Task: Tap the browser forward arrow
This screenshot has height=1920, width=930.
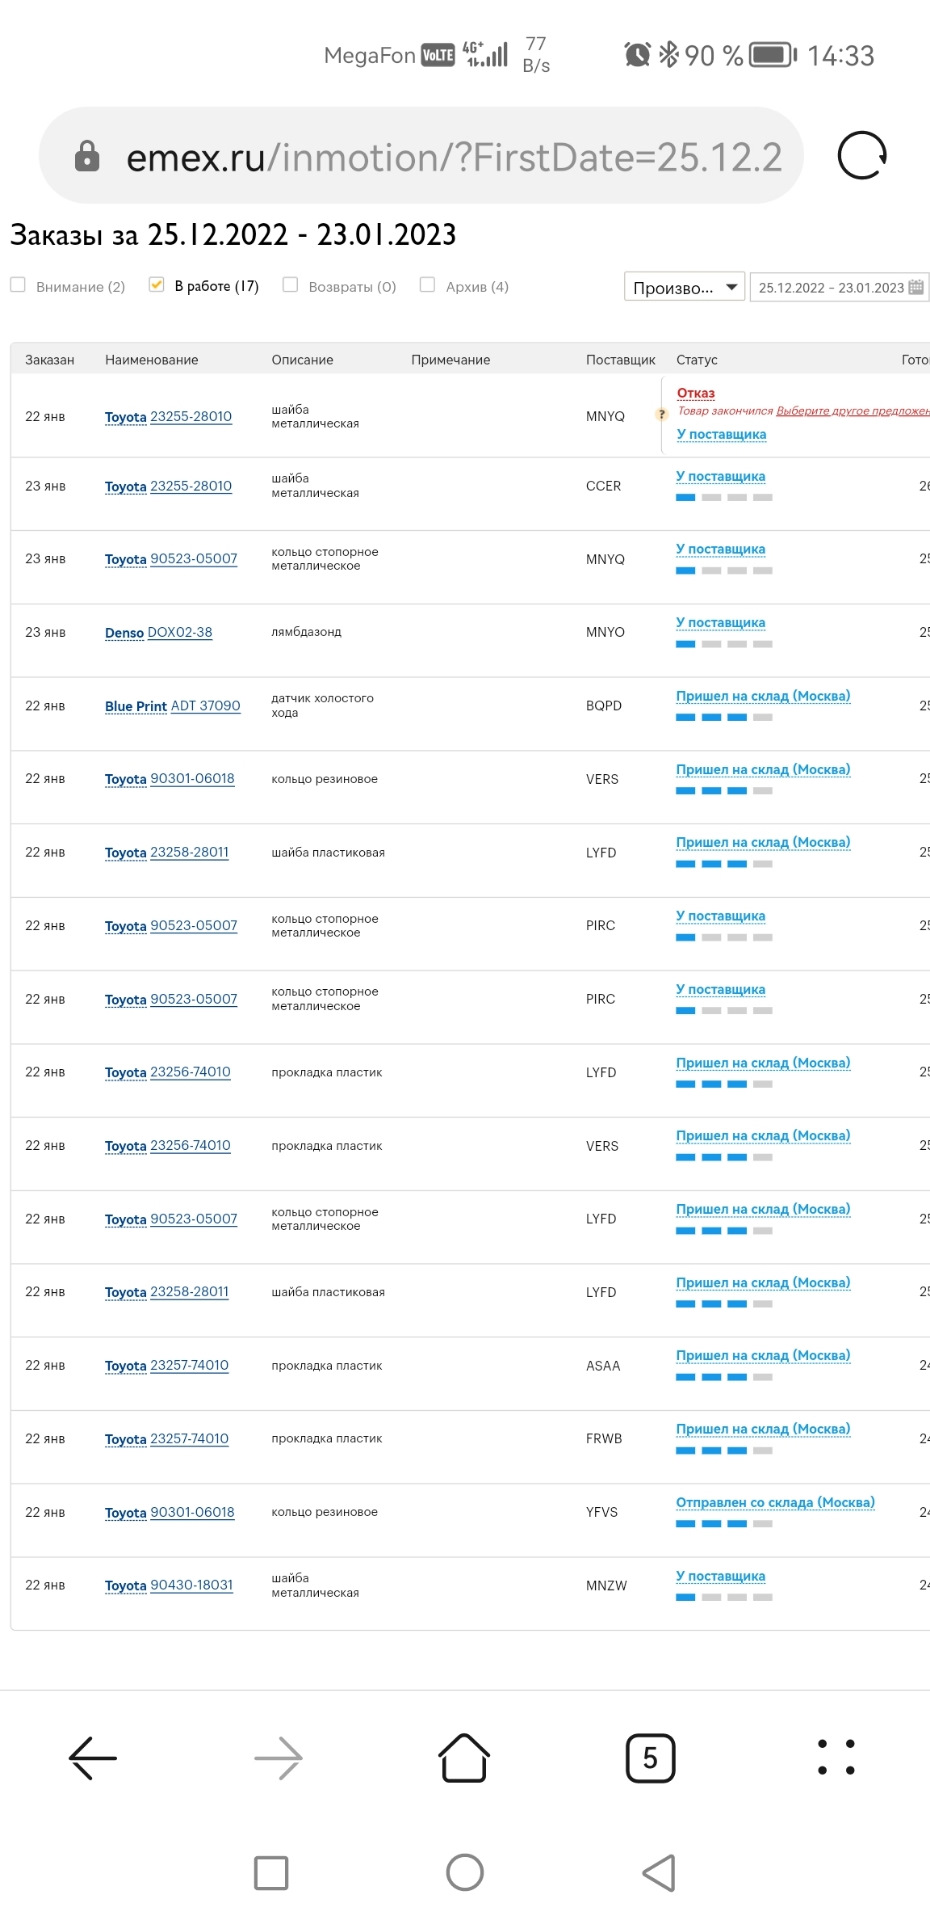Action: [278, 1758]
